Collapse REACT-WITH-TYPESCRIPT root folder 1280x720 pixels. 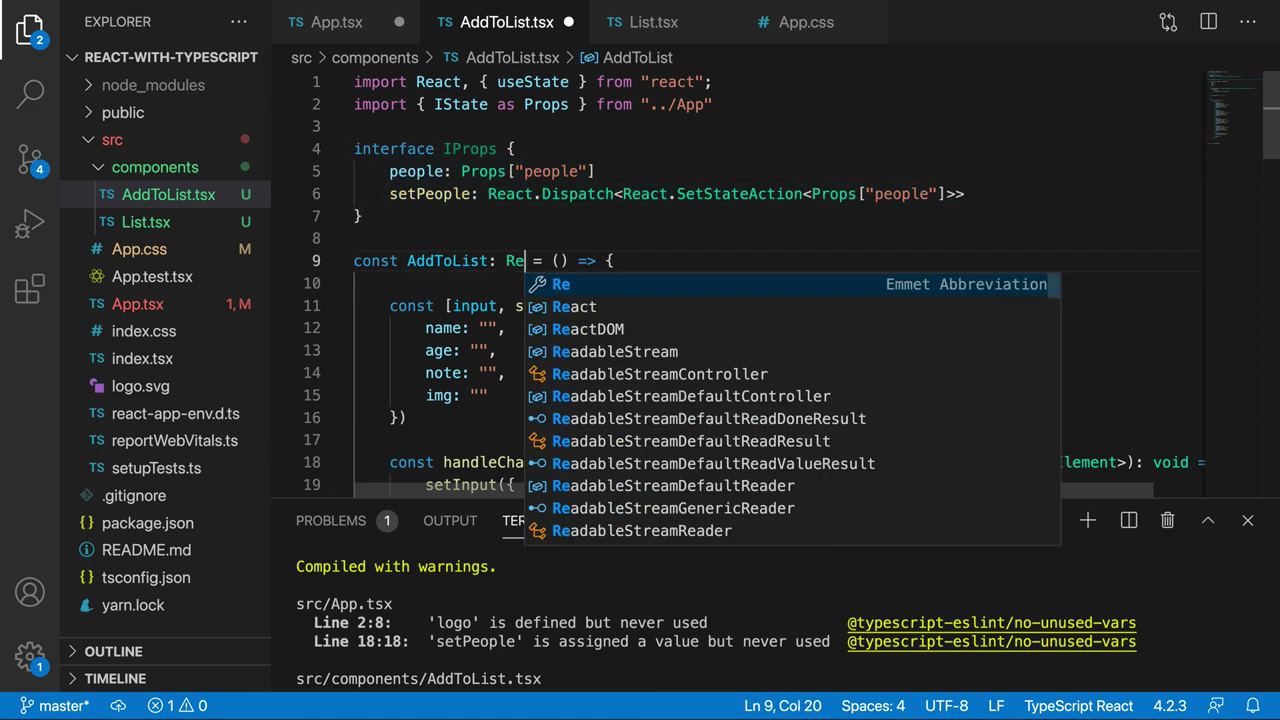pos(165,57)
